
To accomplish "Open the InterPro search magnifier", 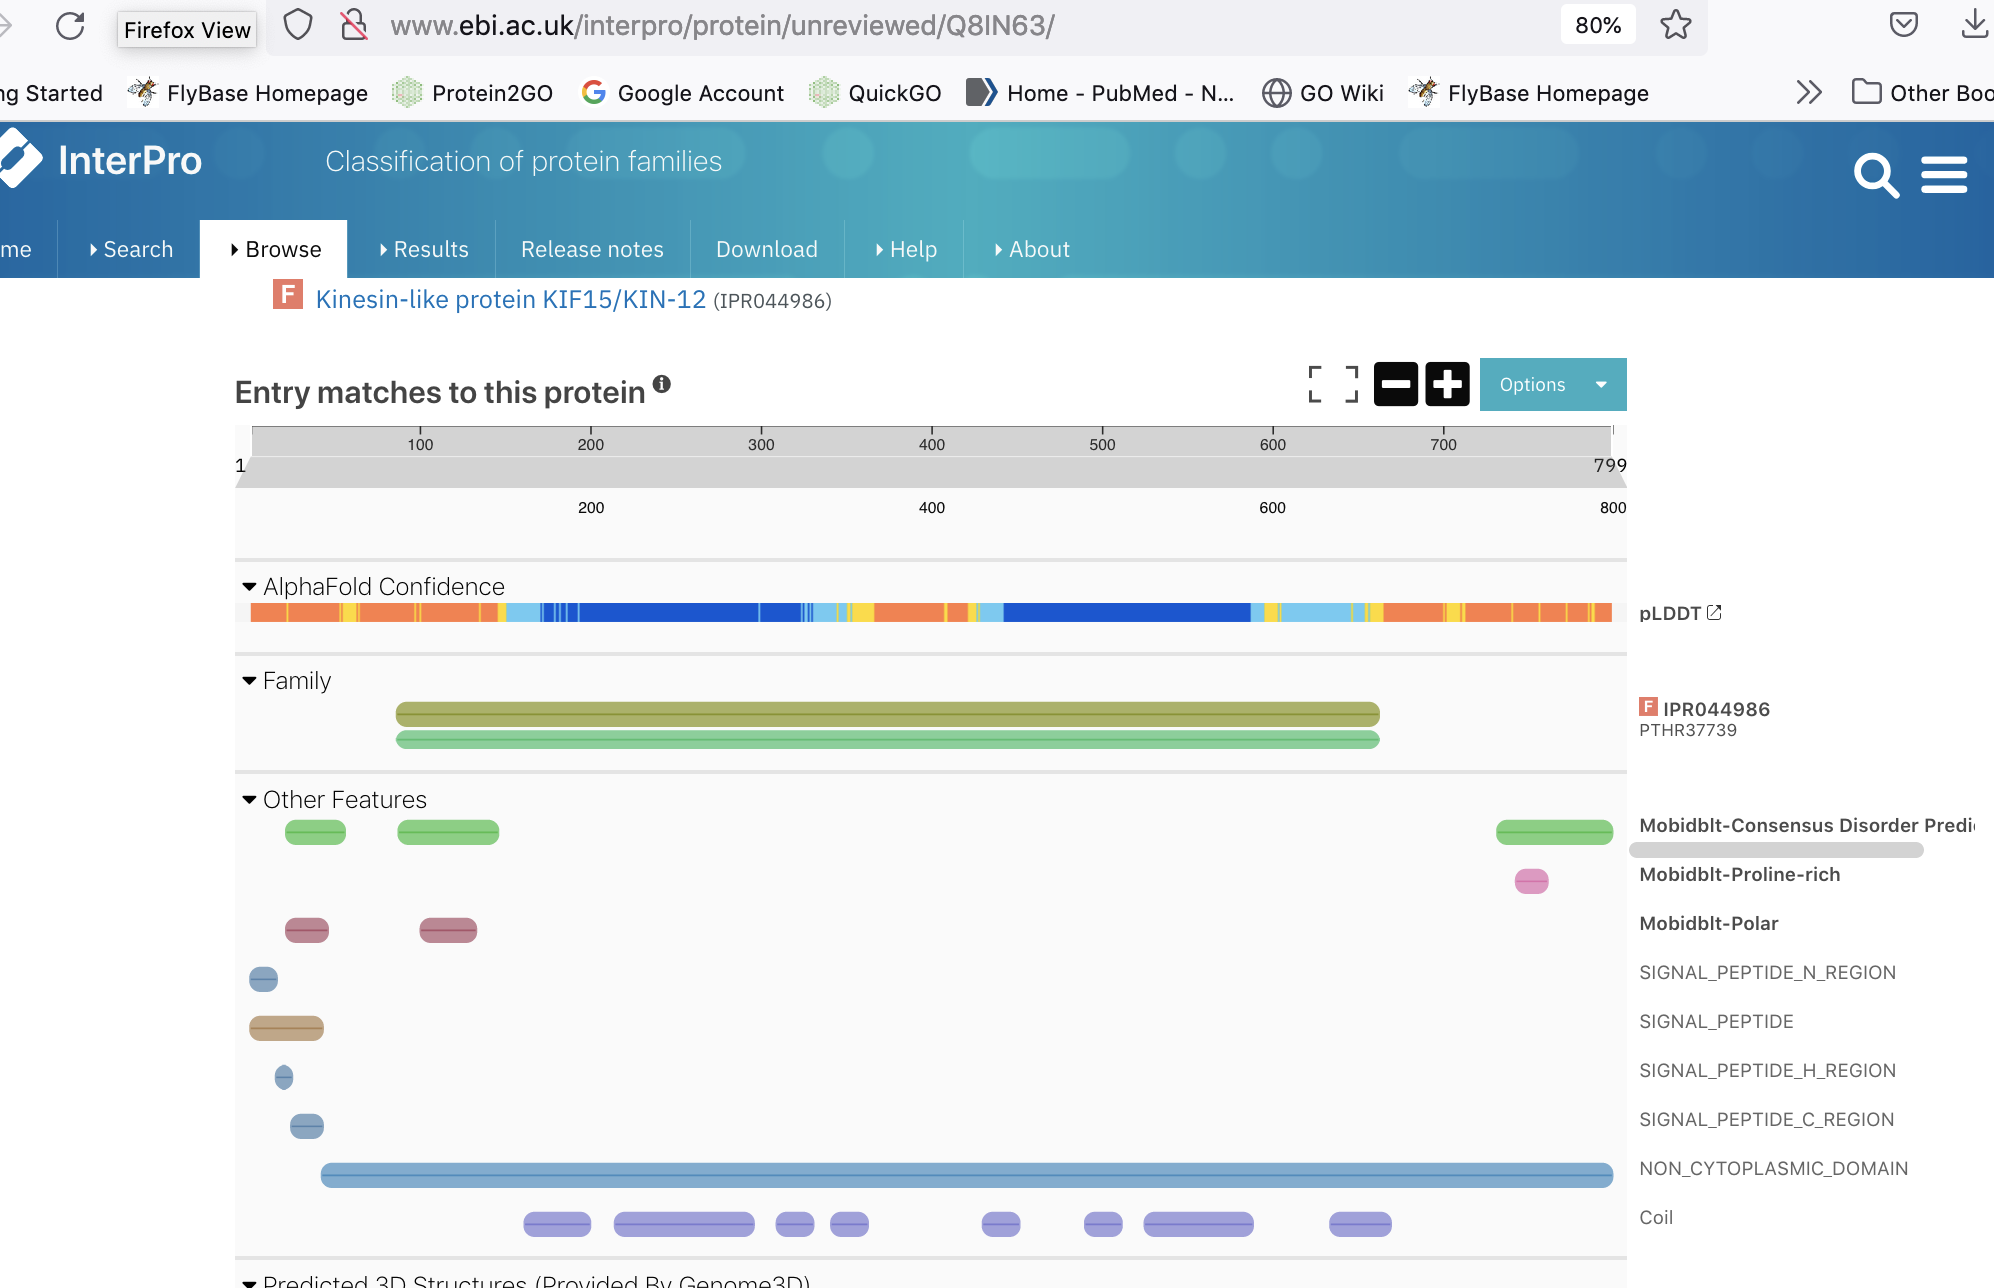I will [x=1876, y=176].
